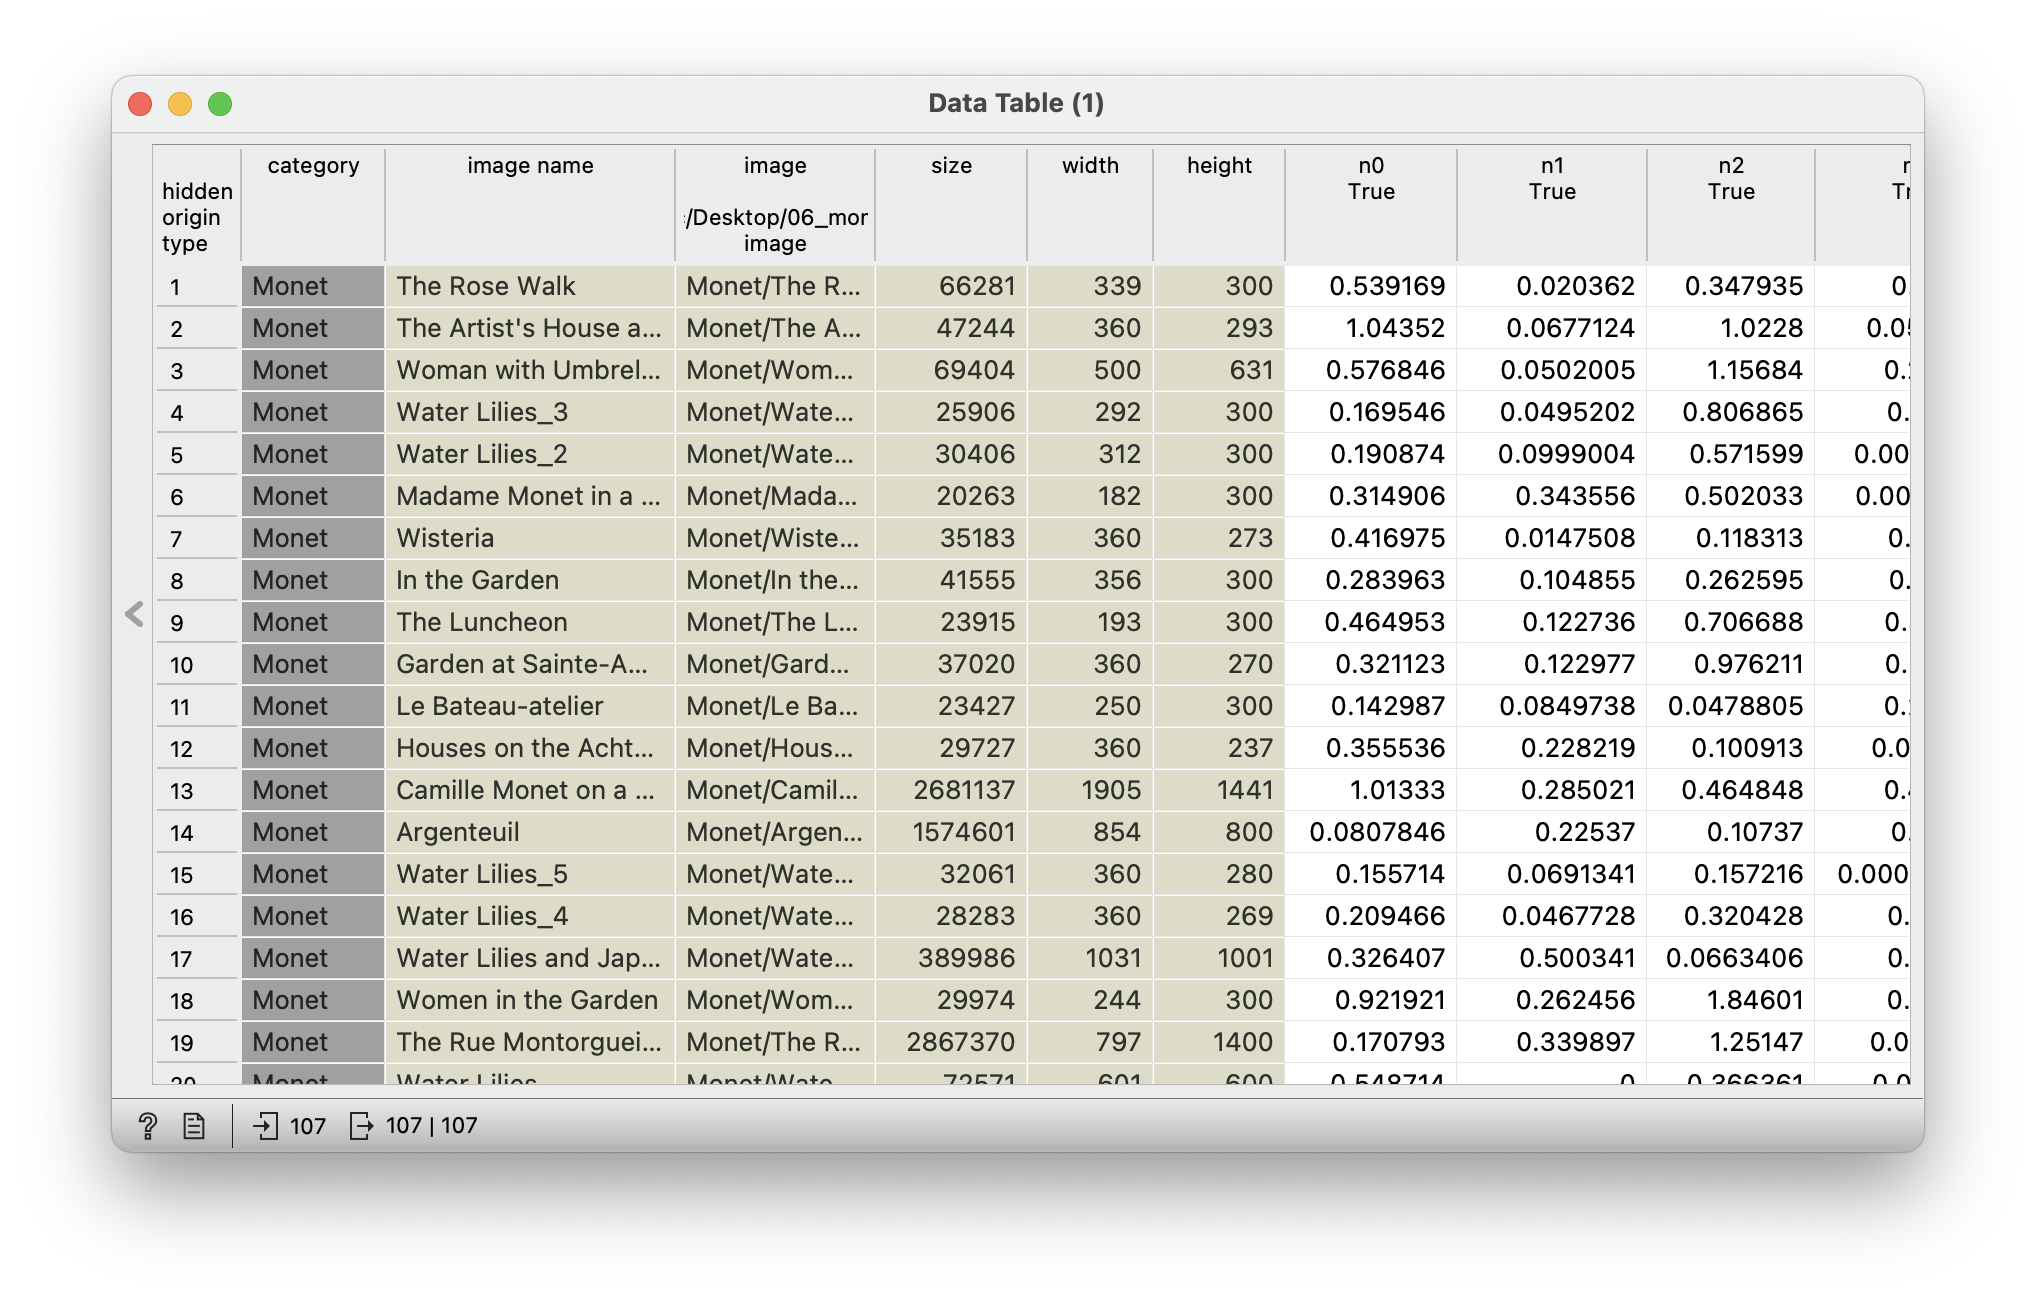Click n0 value 1.04352
The image size is (2036, 1300).
point(1371,328)
